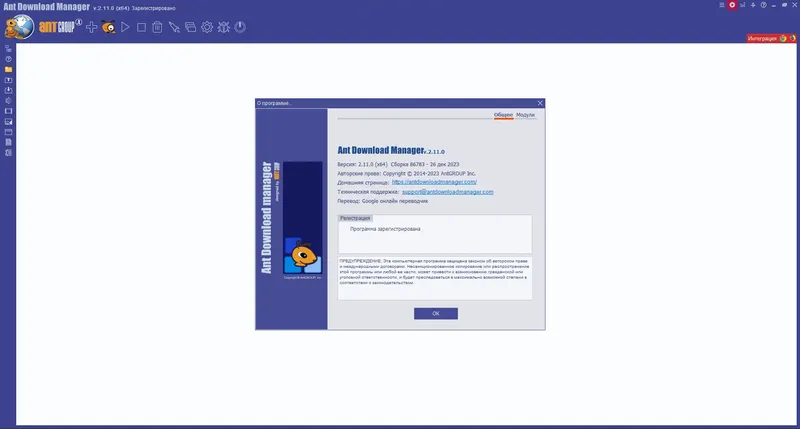Switch to the Общее tab
The height and width of the screenshot is (429, 800).
pyautogui.click(x=503, y=115)
